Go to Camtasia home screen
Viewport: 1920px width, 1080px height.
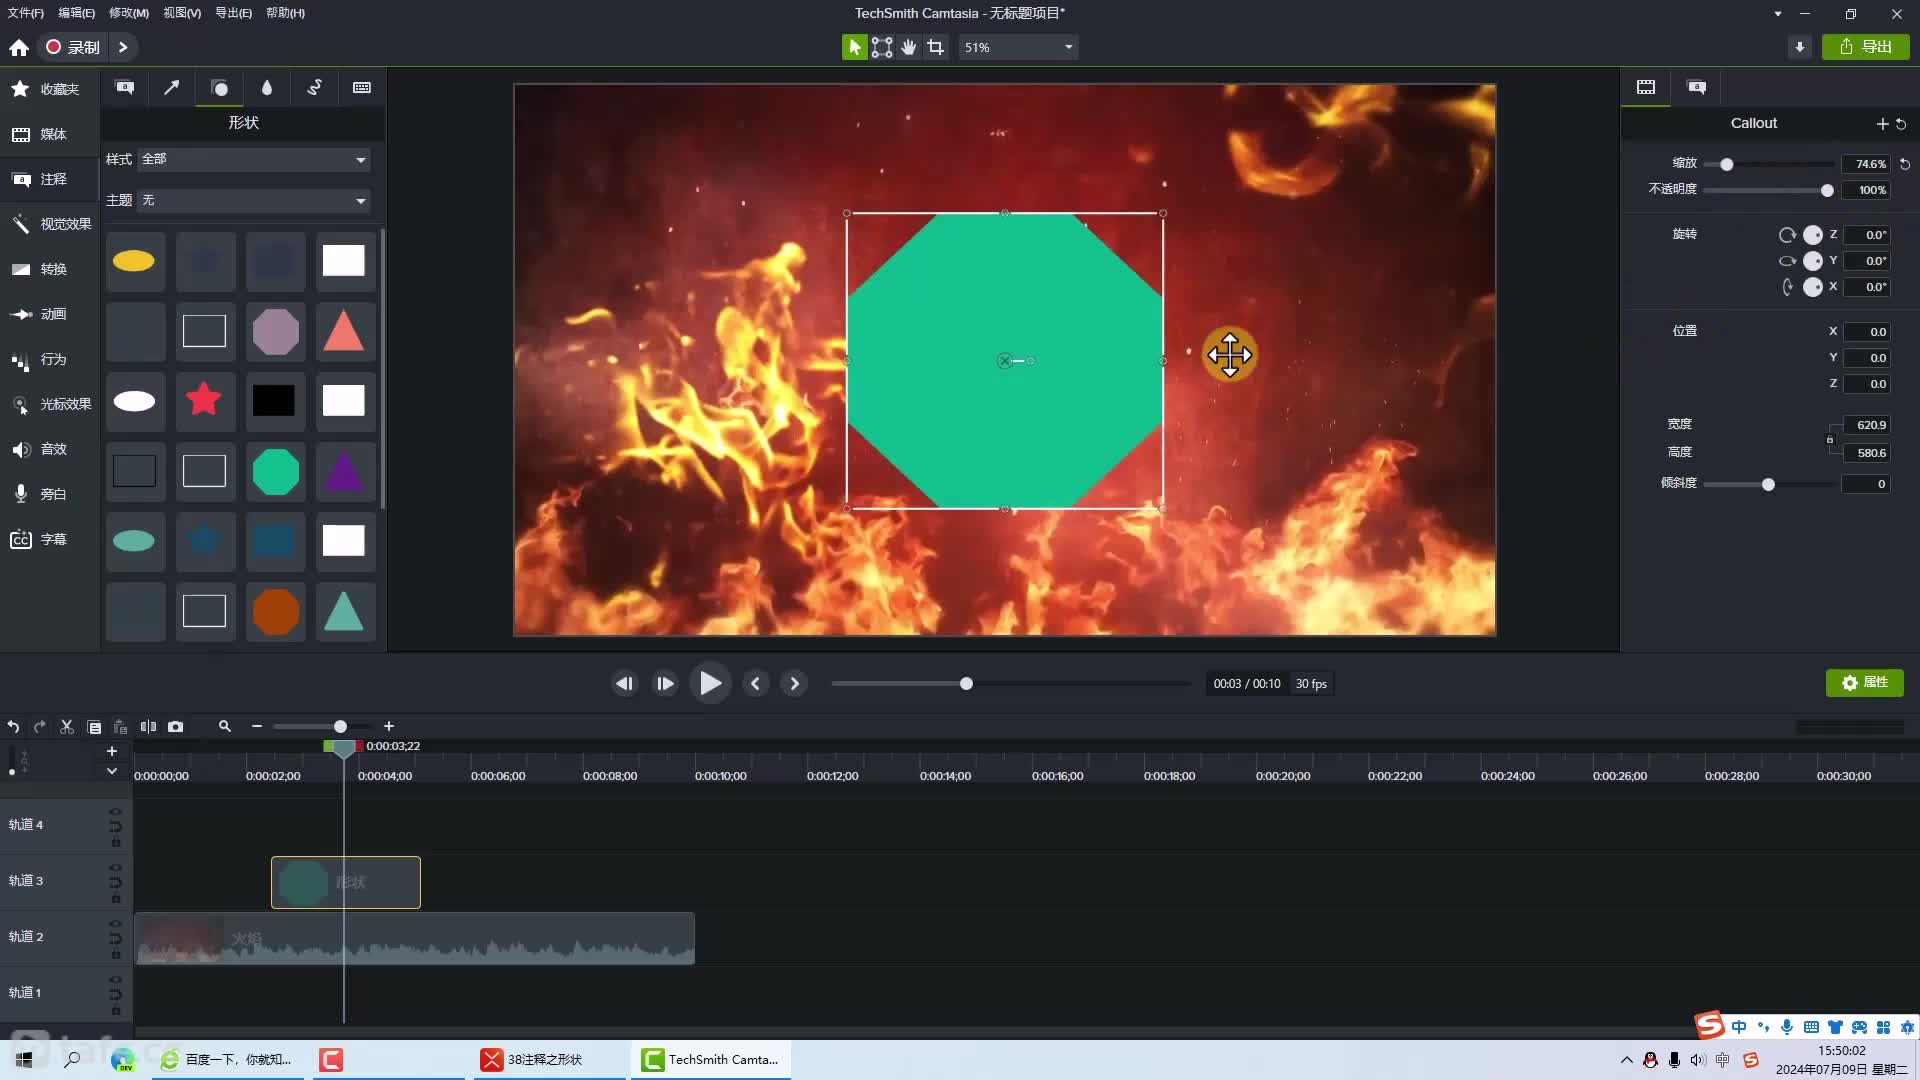[x=19, y=47]
